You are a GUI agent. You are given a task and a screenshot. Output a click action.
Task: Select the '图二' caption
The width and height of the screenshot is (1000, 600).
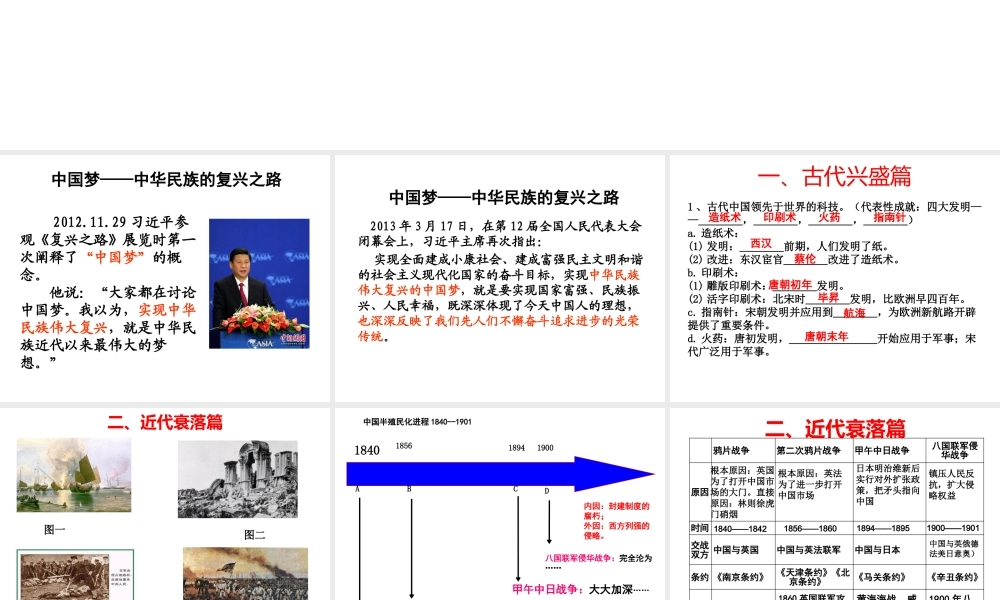pos(254,535)
